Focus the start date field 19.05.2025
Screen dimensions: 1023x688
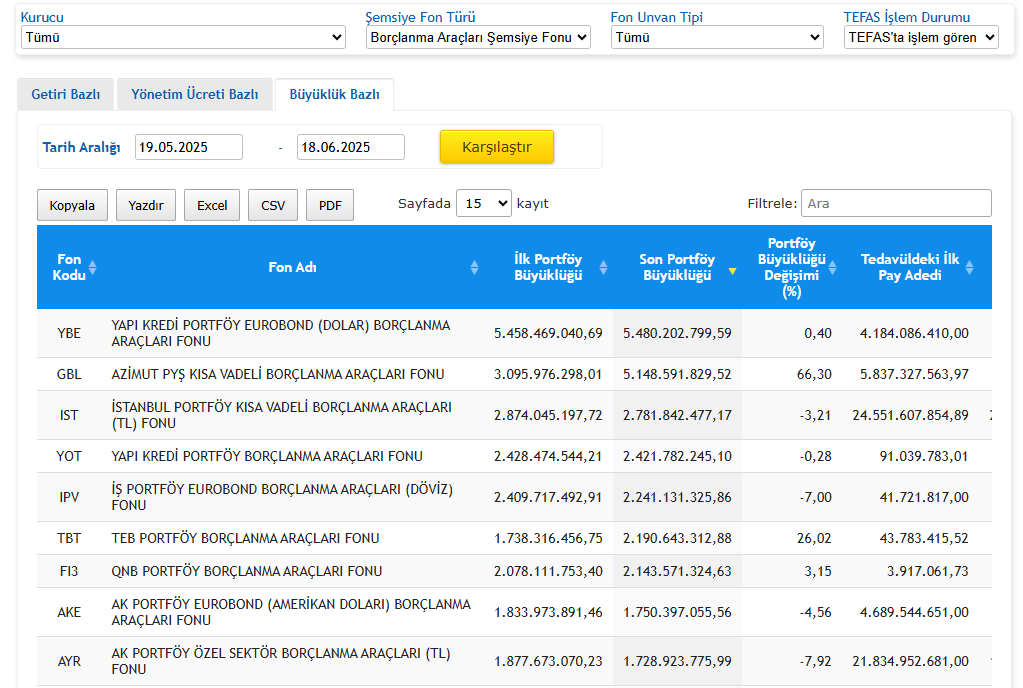189,147
